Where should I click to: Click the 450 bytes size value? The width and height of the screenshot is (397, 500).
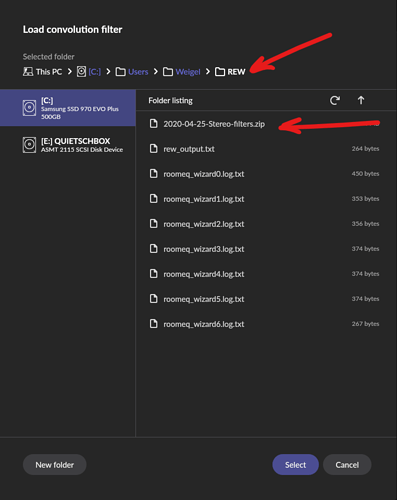(x=365, y=174)
